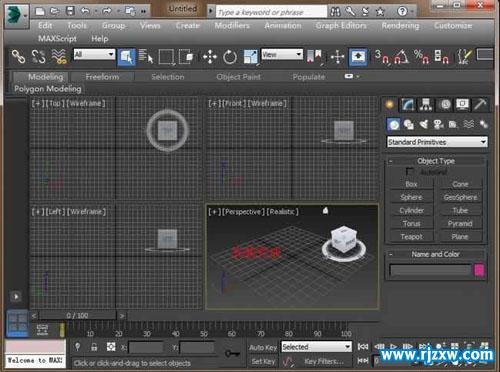Expand the Polygon Modeling ribbon panel
This screenshot has width=500, height=372.
48,89
